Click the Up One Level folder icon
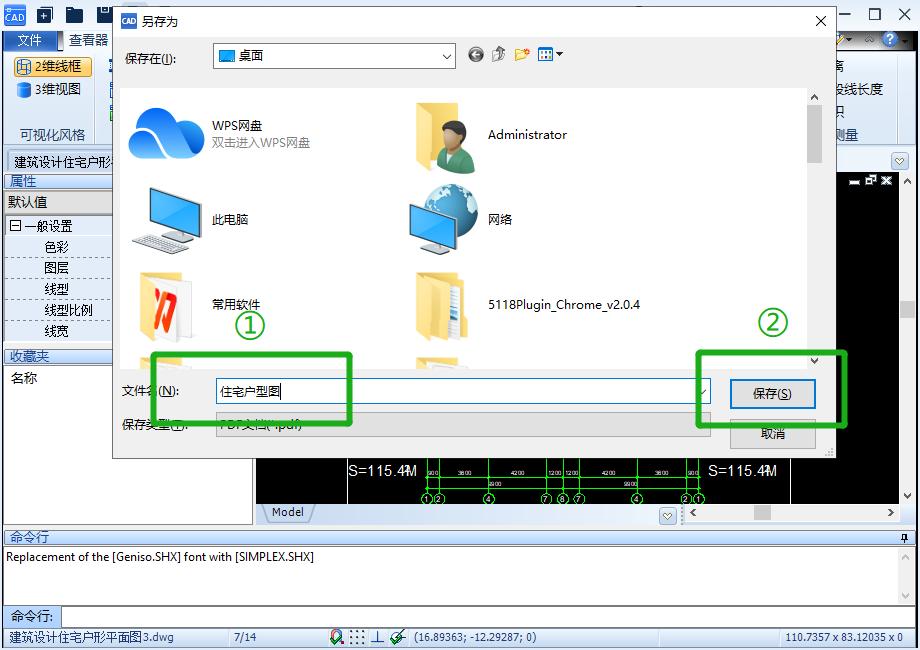This screenshot has height=650, width=920. [x=498, y=54]
